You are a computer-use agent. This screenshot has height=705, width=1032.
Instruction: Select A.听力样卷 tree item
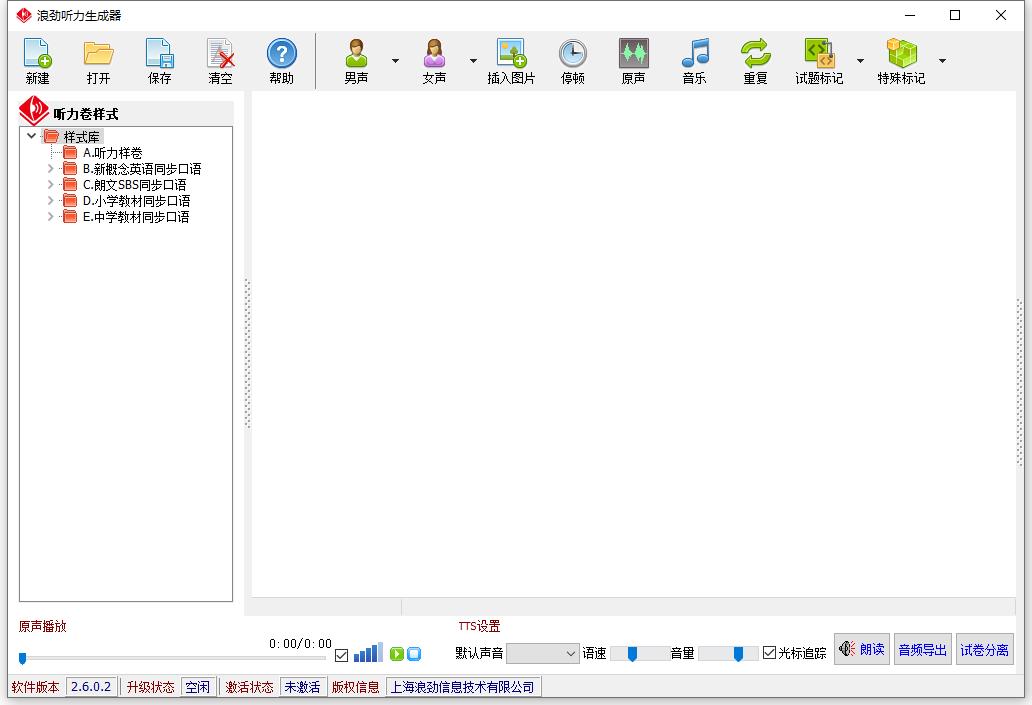(x=113, y=153)
